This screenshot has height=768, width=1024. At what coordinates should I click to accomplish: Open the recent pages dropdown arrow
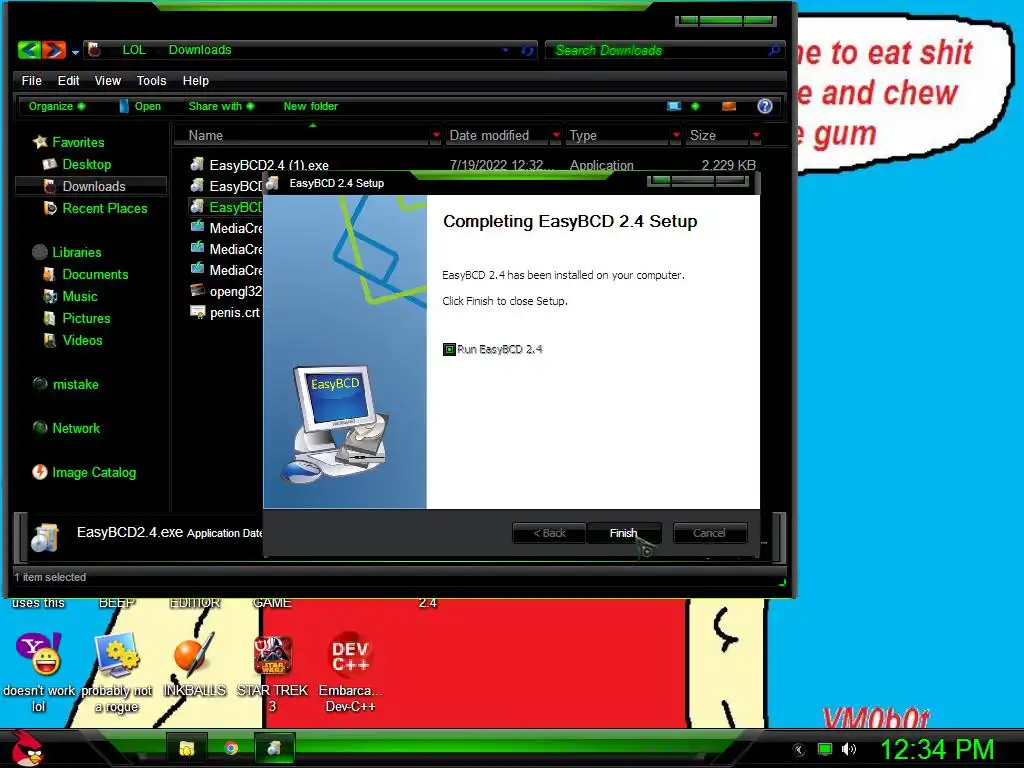75,52
